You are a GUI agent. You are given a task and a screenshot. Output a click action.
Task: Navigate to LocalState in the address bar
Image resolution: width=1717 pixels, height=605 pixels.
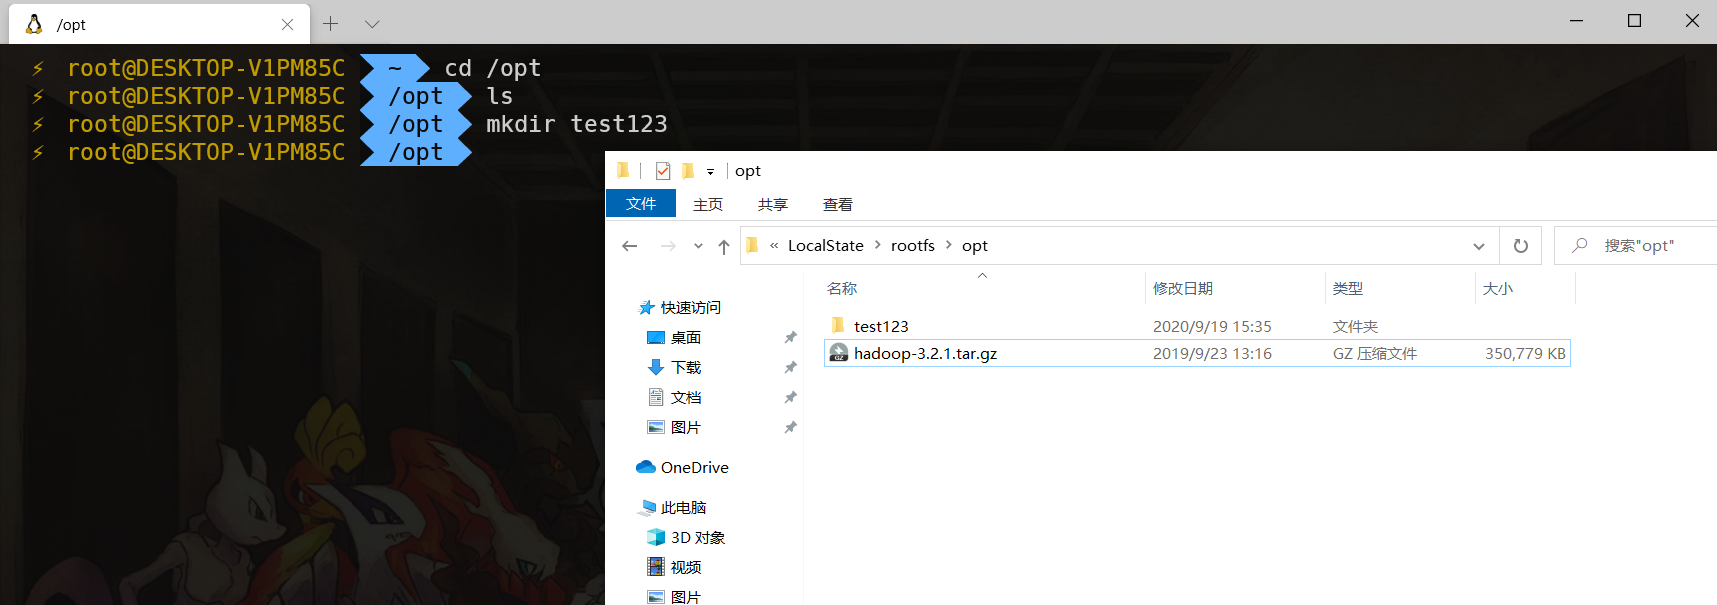pos(826,245)
